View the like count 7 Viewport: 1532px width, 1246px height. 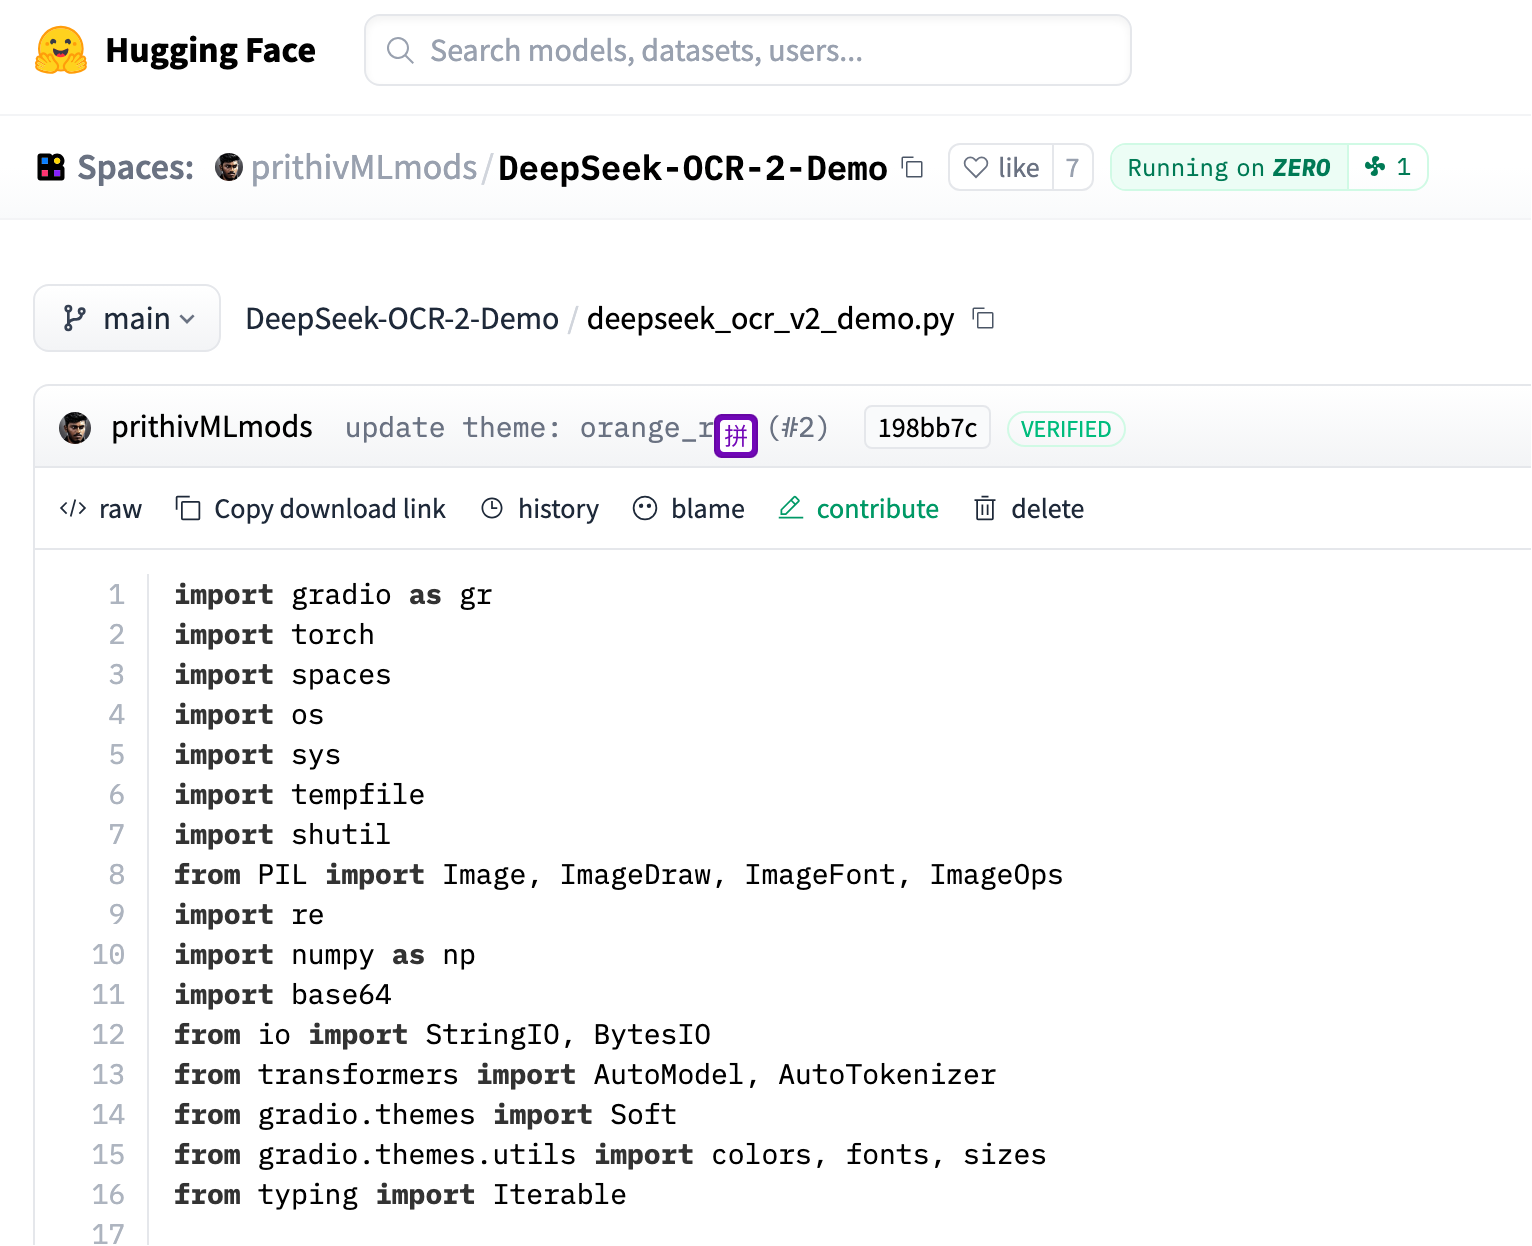(x=1072, y=167)
